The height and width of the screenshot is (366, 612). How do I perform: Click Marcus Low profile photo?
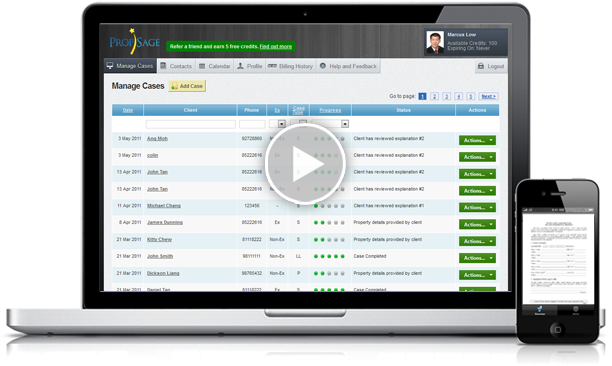point(435,42)
